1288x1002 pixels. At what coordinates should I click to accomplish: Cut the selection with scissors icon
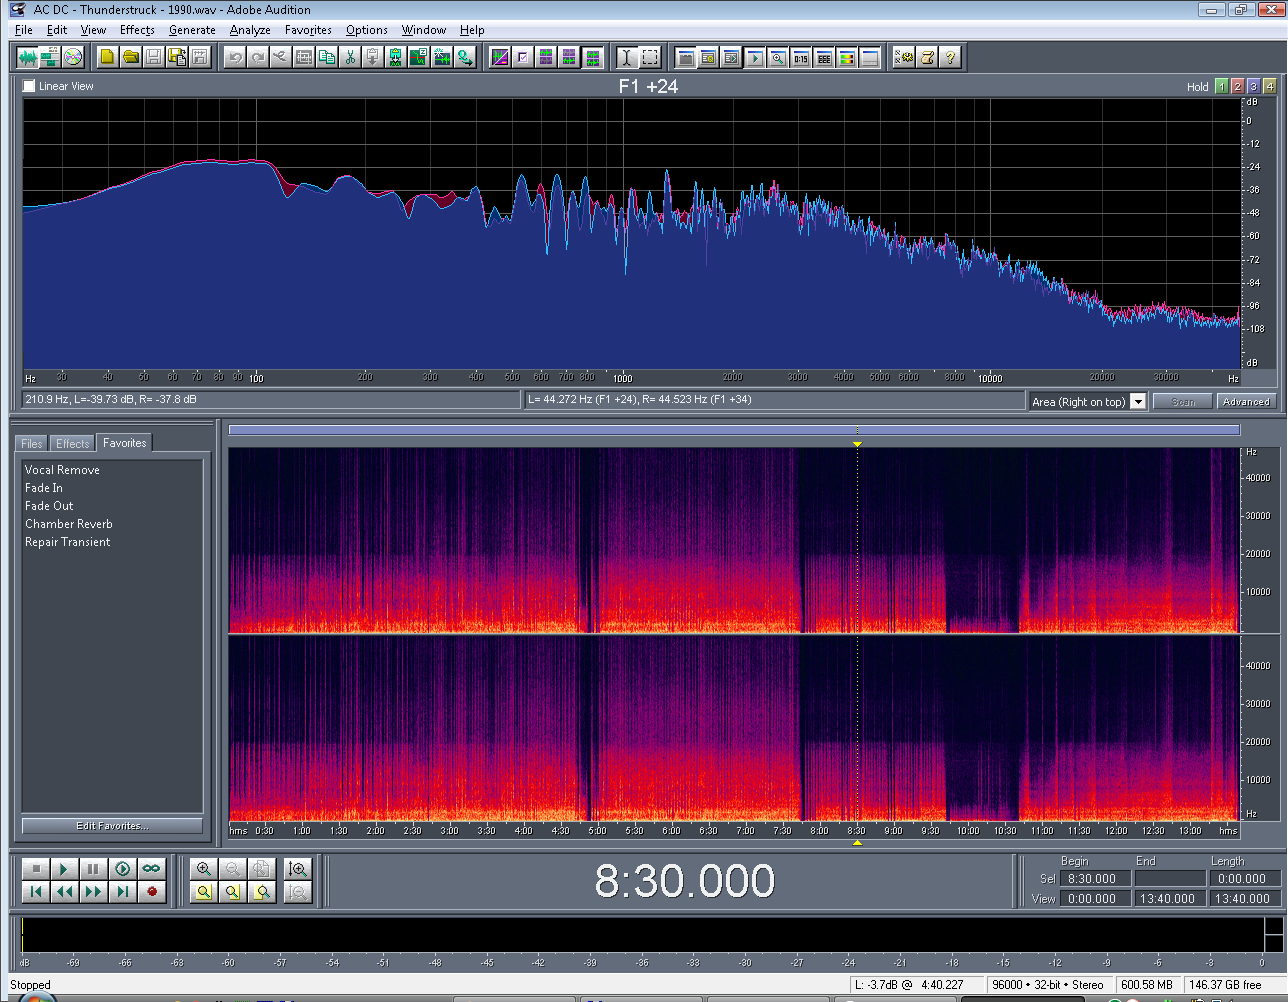[x=350, y=57]
